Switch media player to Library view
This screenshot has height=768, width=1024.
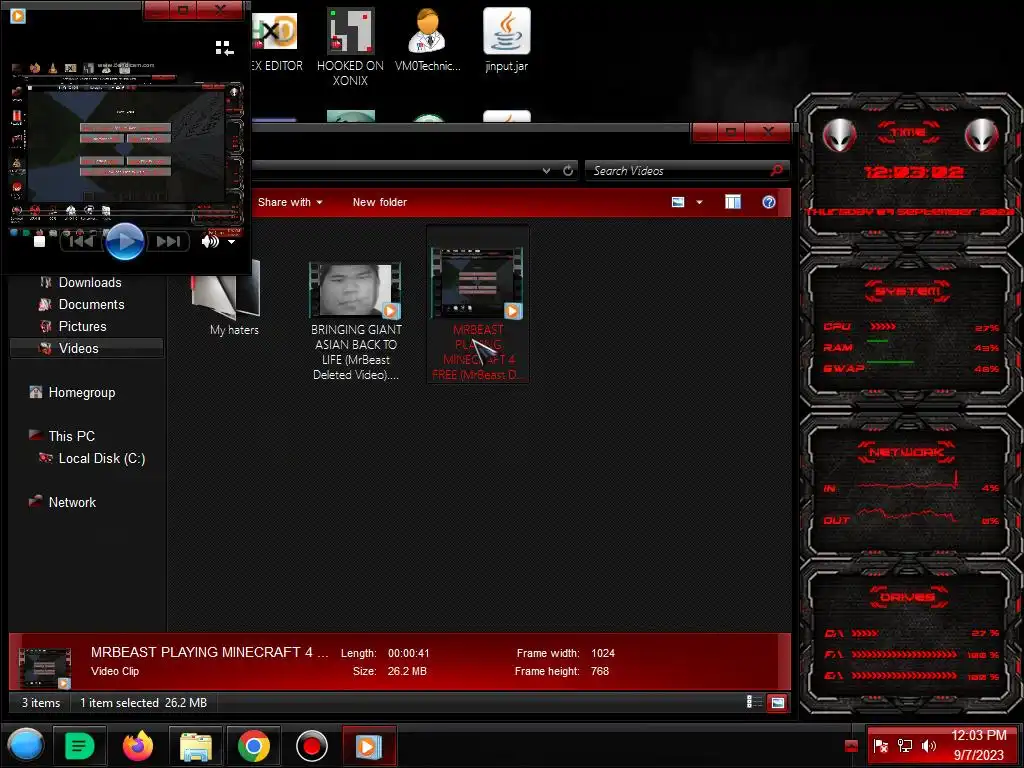click(224, 48)
